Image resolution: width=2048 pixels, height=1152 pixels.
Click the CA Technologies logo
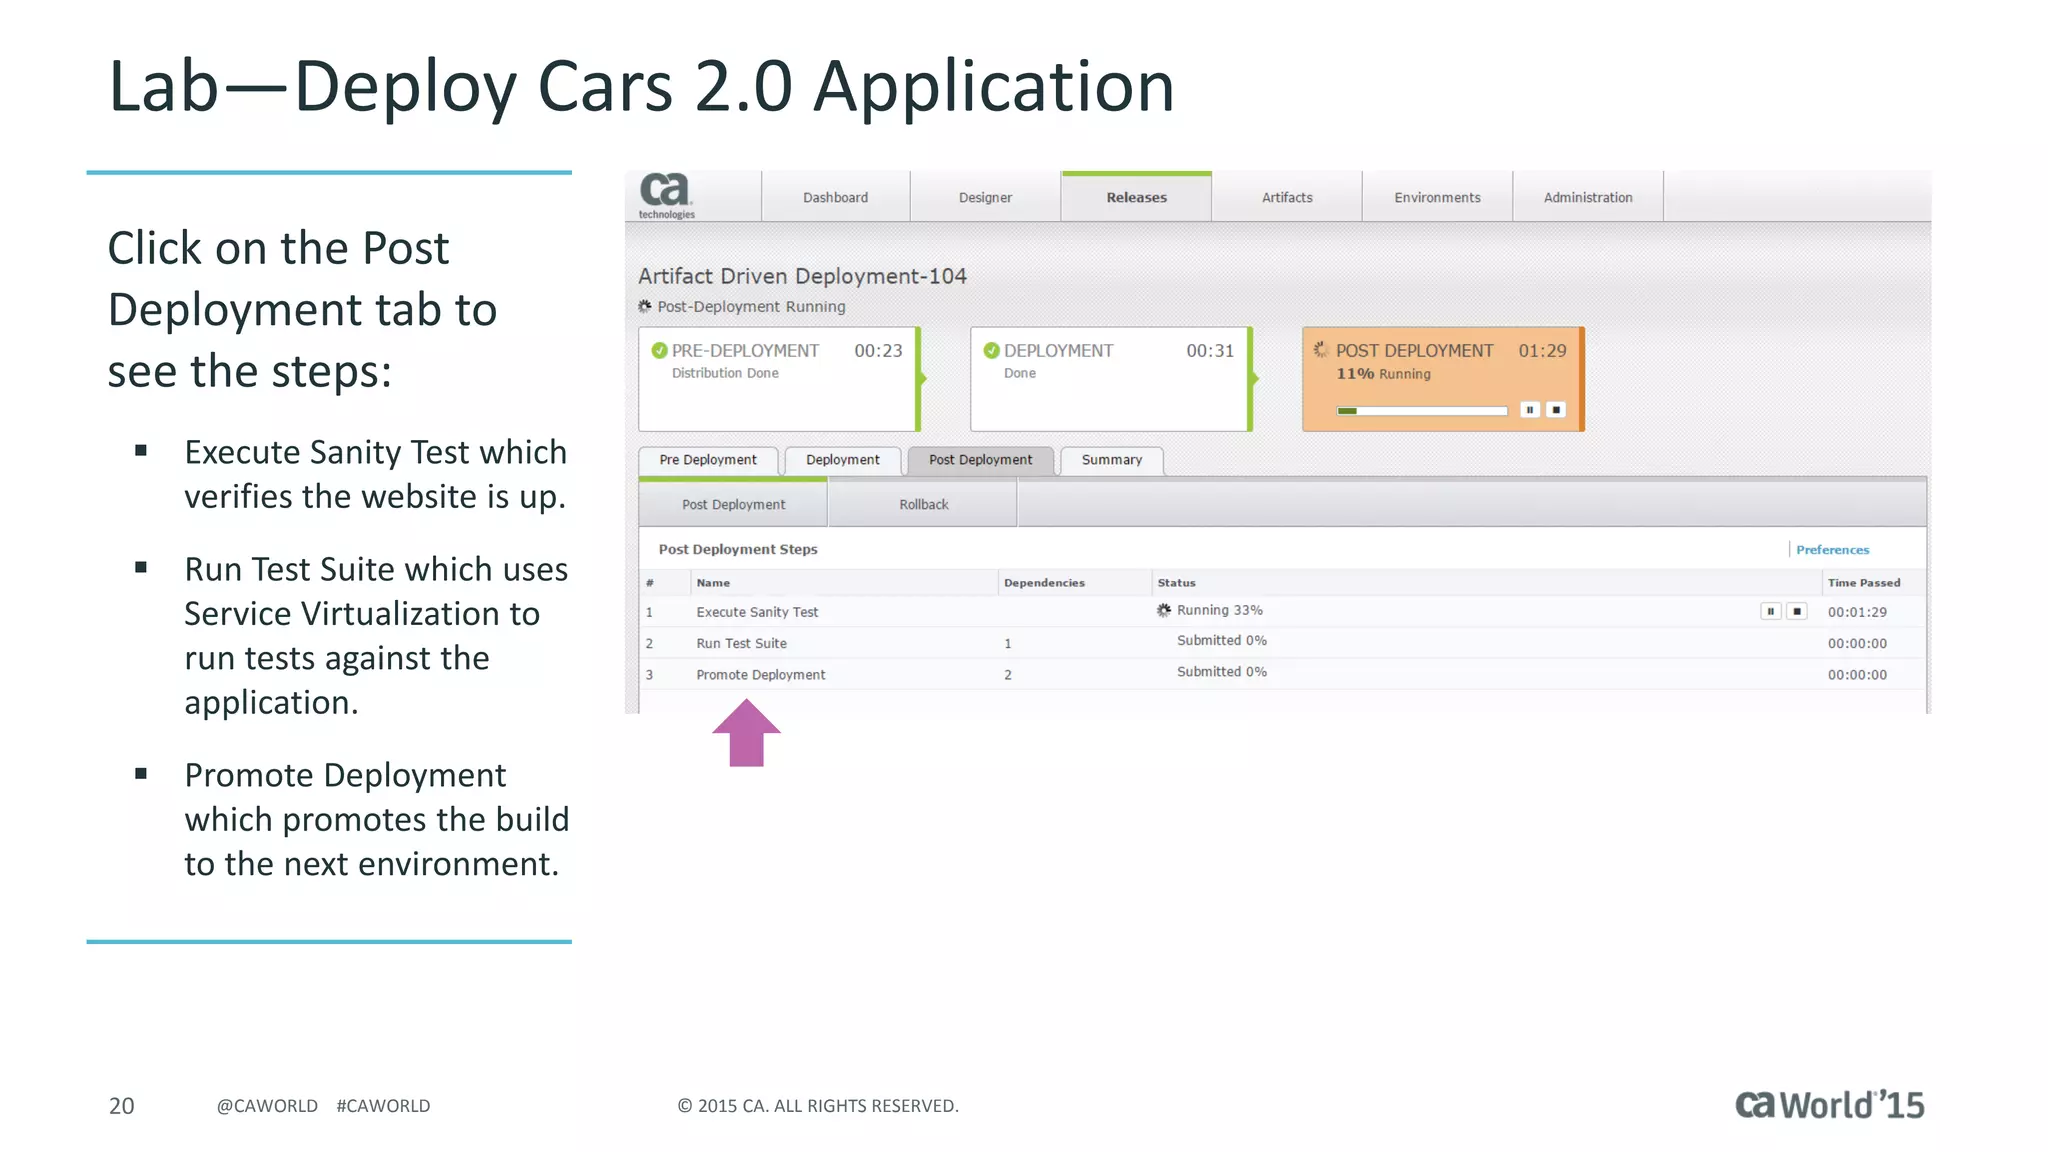[x=666, y=196]
